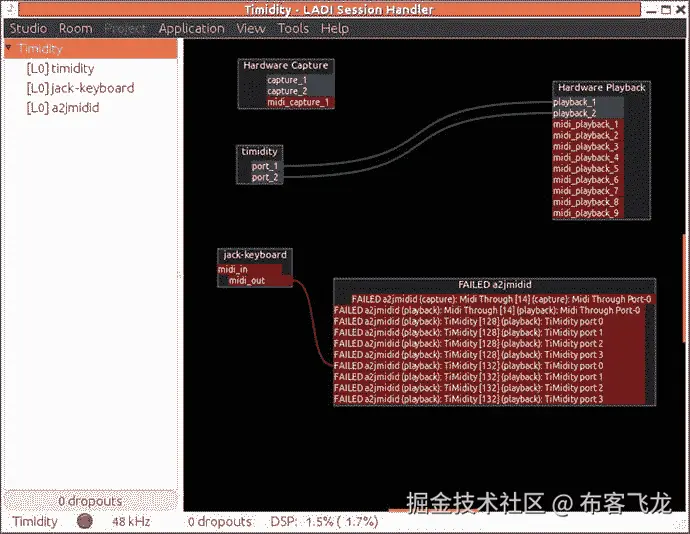Click the midi_playback_6 port

coord(588,180)
